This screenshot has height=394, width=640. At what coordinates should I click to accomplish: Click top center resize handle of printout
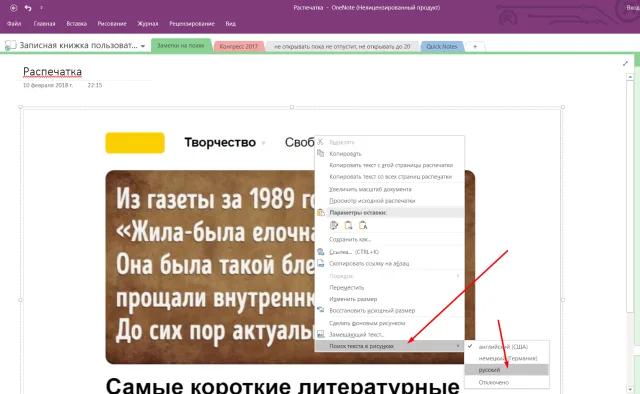[x=292, y=107]
